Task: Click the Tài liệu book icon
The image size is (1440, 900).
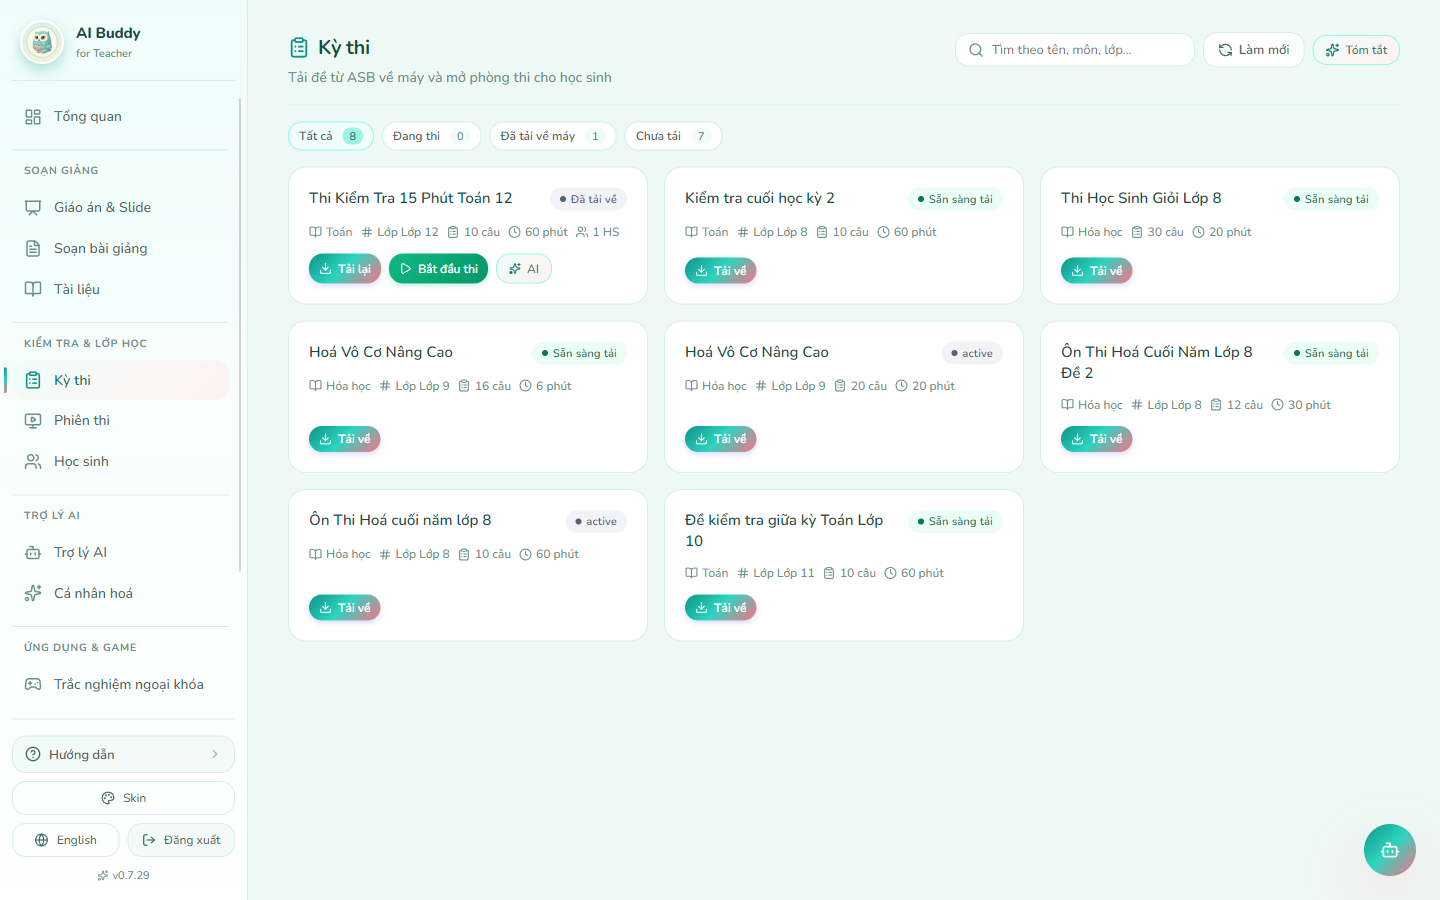Action: [33, 290]
